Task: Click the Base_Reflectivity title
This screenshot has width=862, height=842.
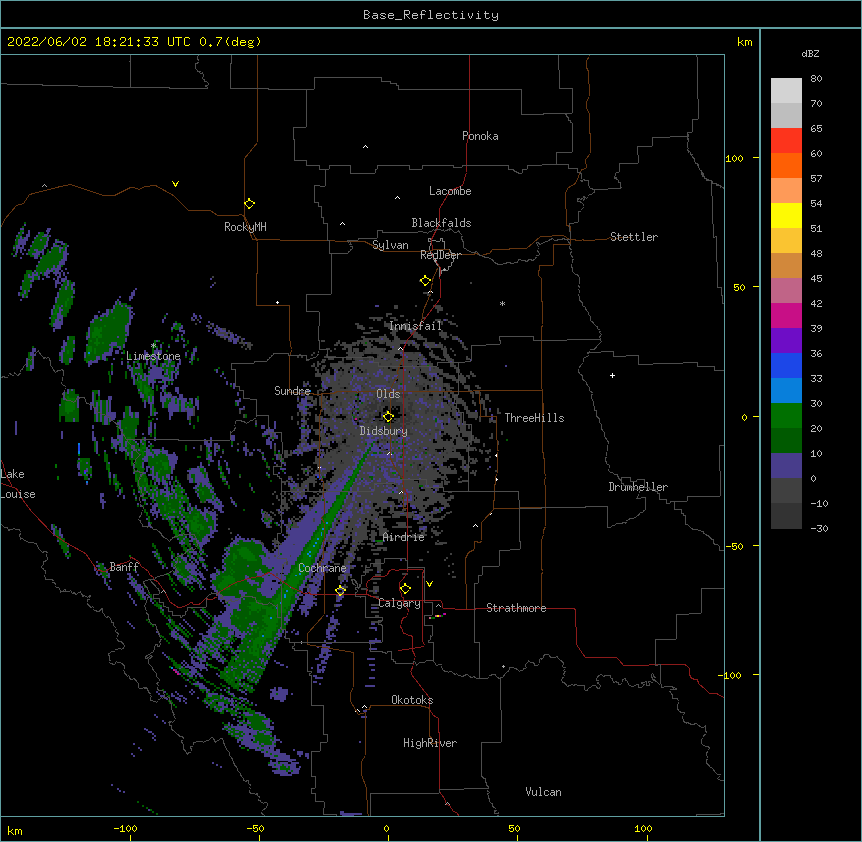Action: 431,15
